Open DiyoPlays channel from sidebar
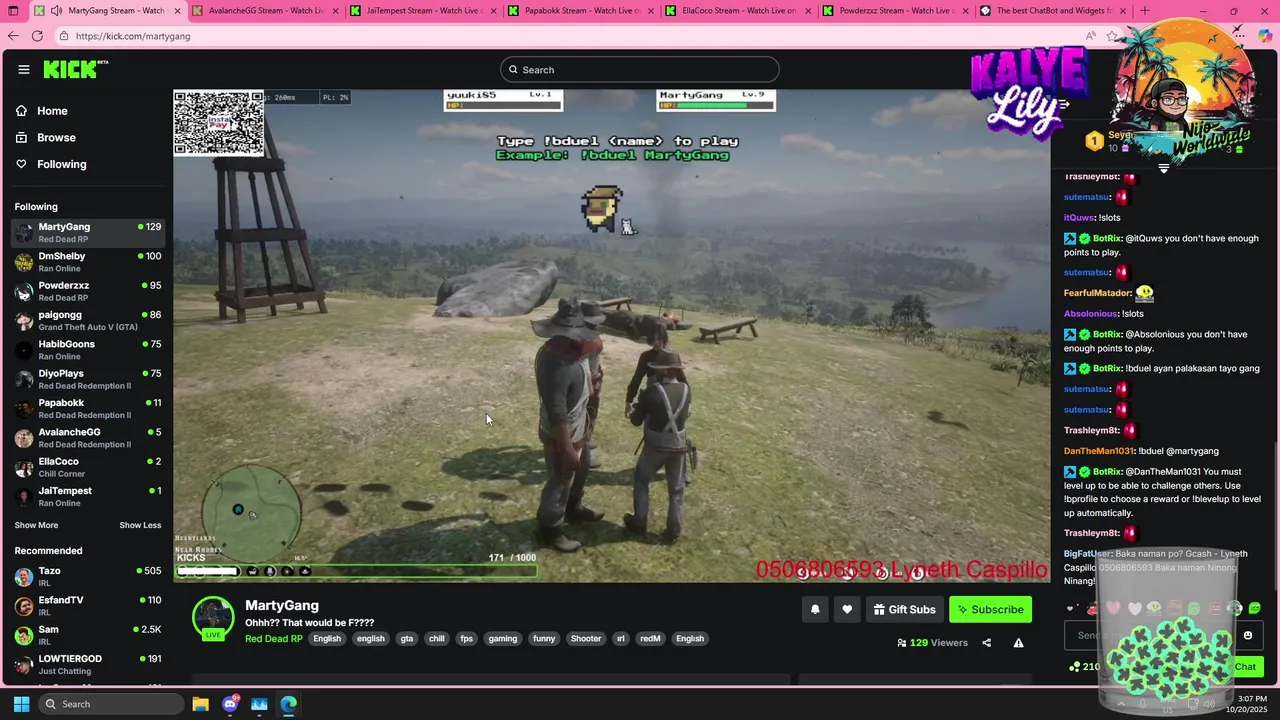The height and width of the screenshot is (720, 1280). [87, 379]
